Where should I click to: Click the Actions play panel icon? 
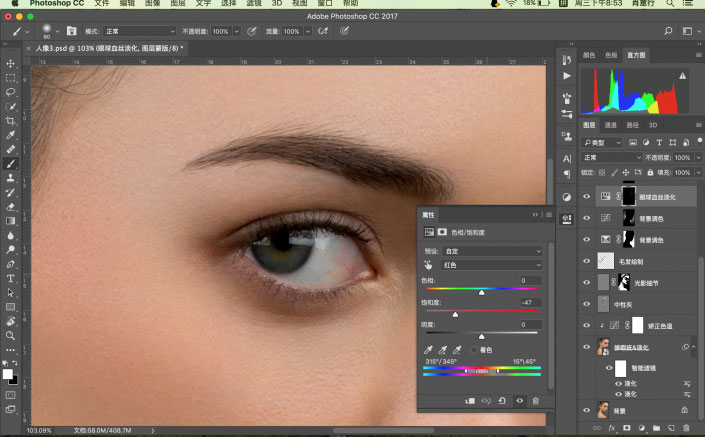(567, 75)
